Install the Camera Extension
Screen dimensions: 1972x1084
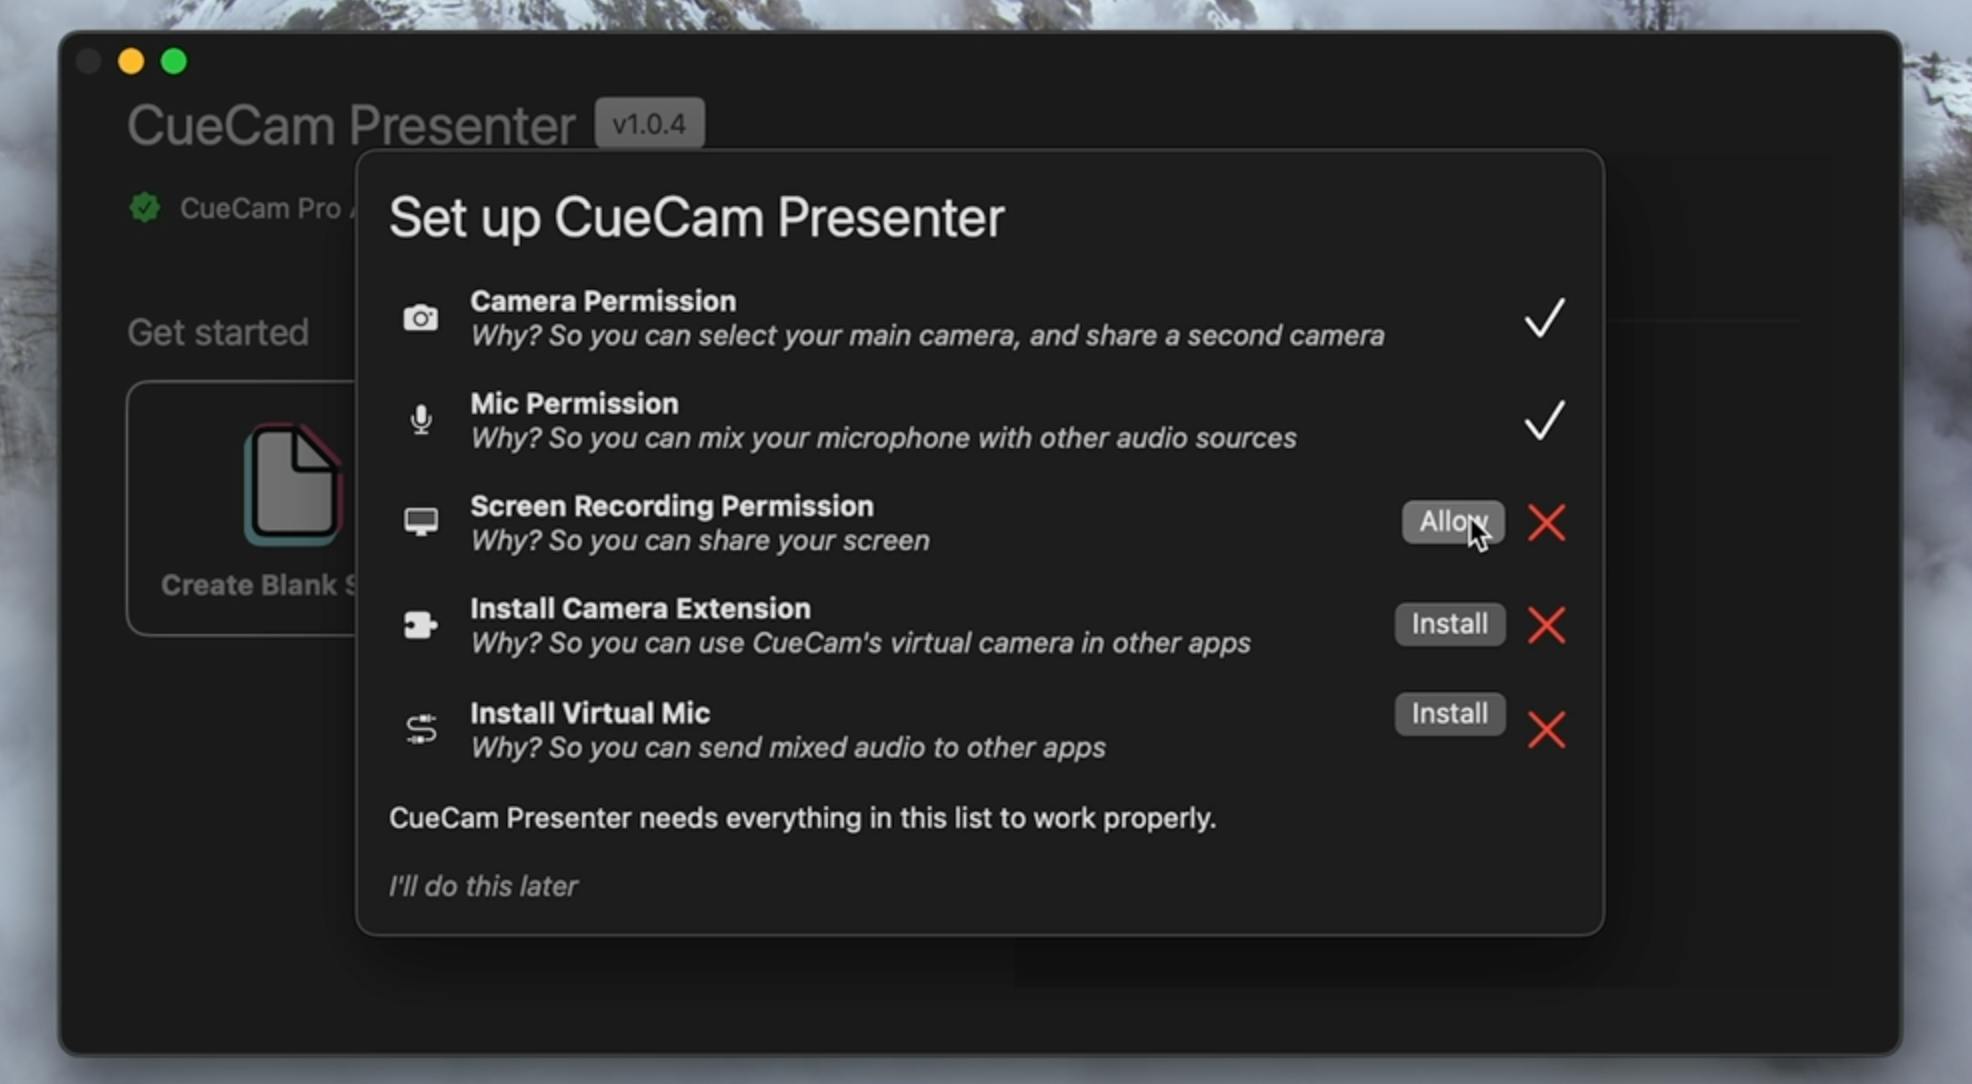click(1450, 624)
